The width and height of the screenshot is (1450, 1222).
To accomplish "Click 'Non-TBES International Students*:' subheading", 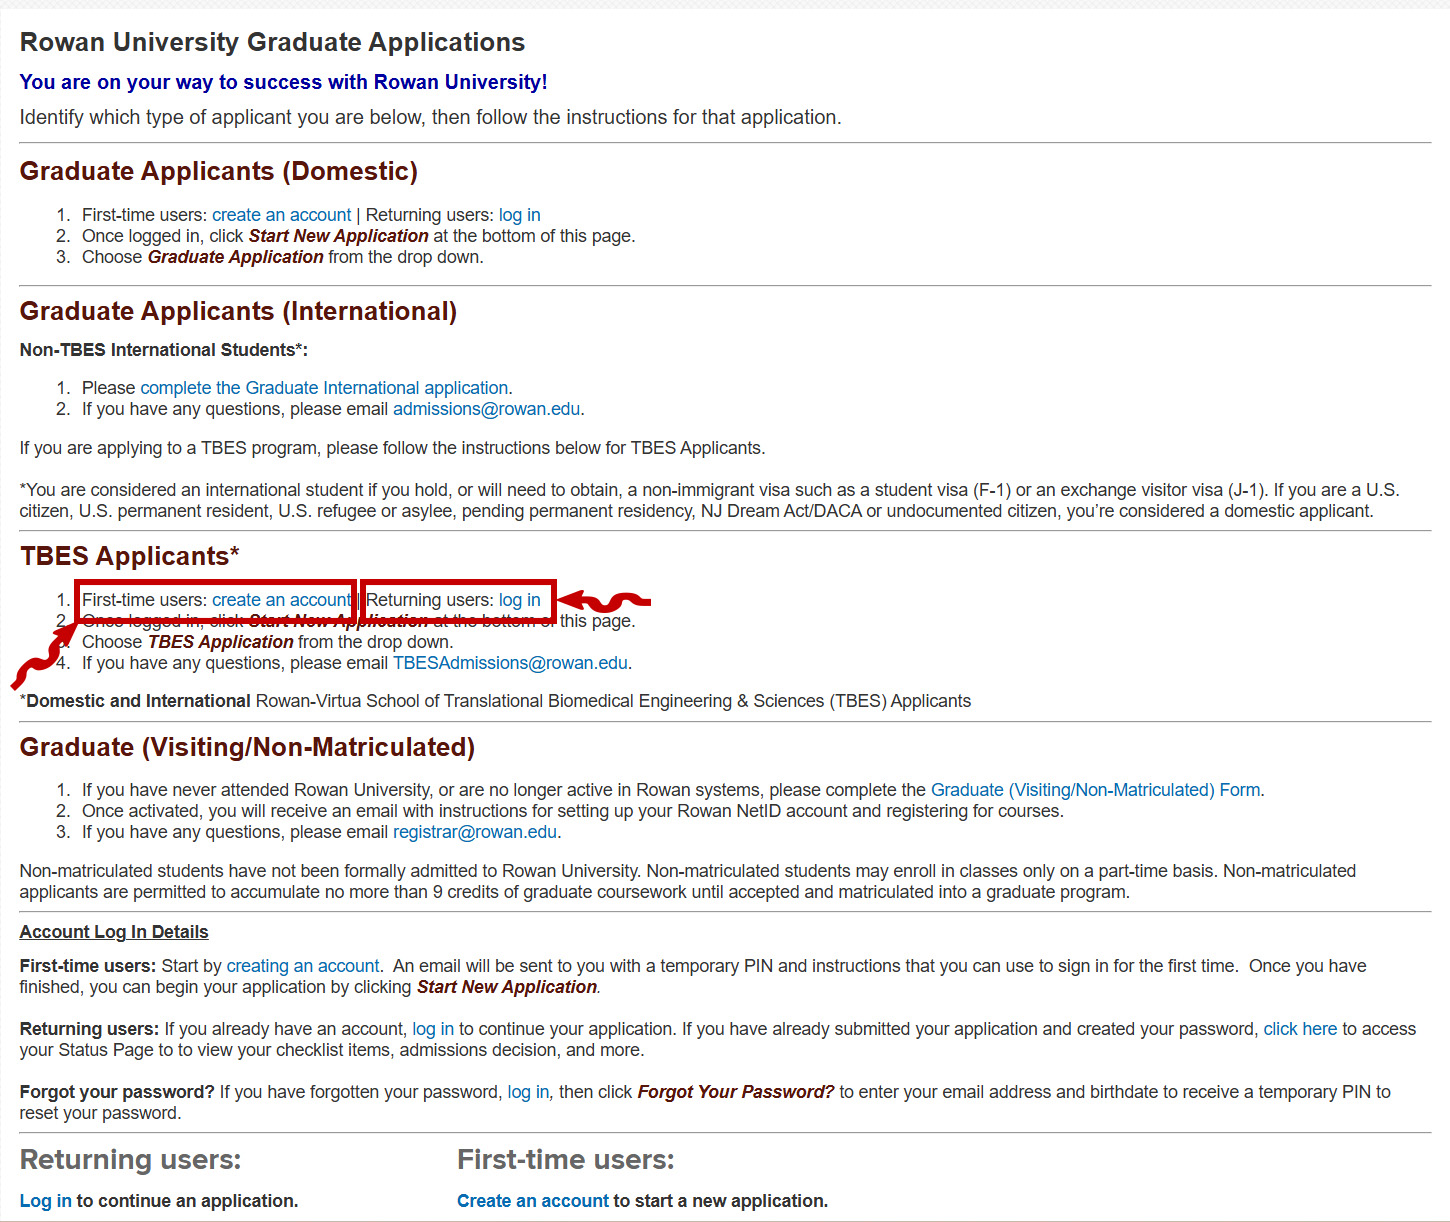I will point(164,350).
